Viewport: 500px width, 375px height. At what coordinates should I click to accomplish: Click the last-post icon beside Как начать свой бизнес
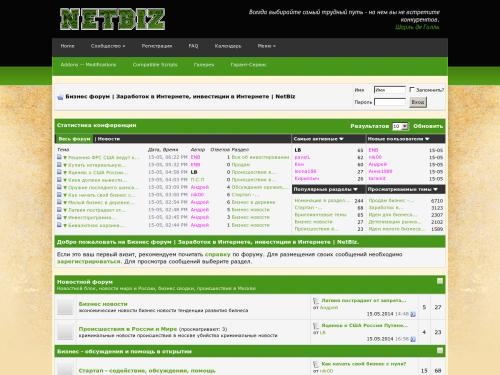pos(316,364)
